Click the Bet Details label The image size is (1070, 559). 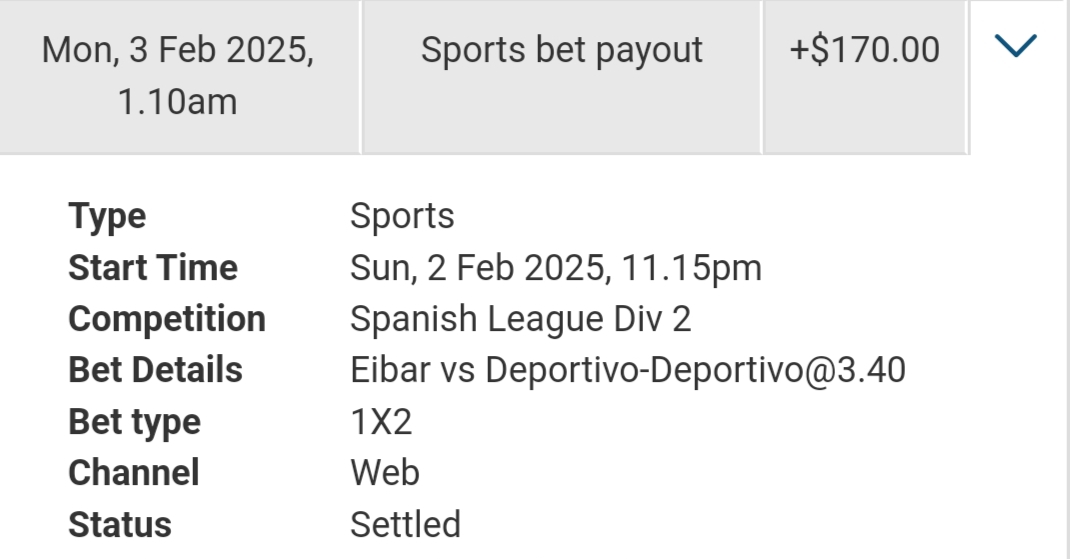(155, 371)
